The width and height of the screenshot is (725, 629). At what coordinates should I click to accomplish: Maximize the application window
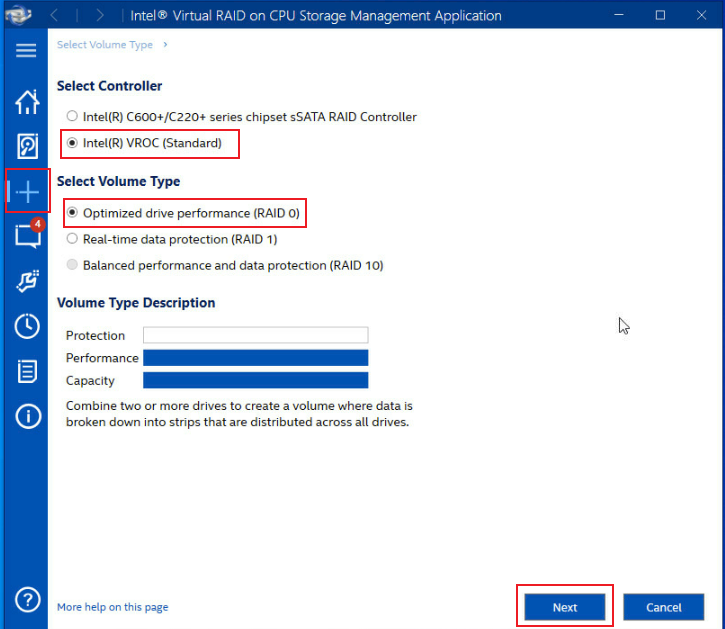660,15
